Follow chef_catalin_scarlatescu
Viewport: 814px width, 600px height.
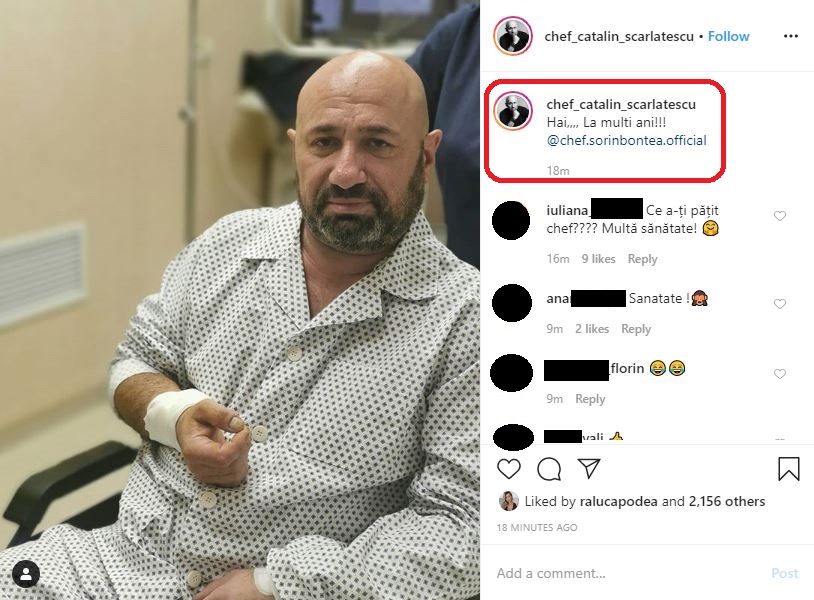[728, 36]
